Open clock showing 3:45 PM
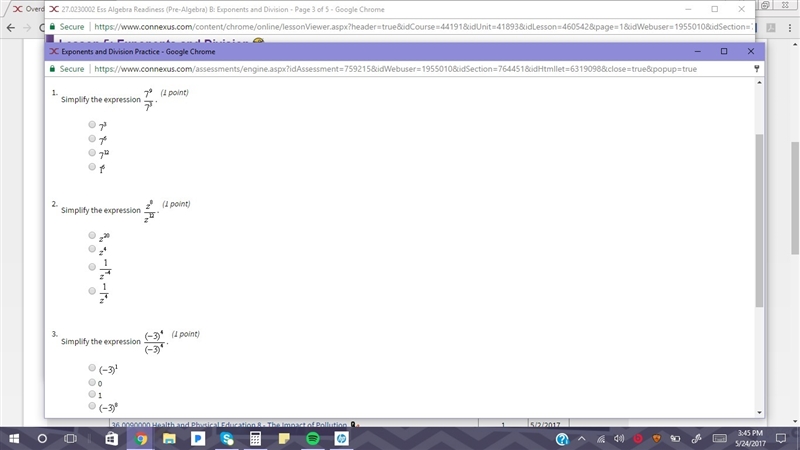 pos(750,434)
